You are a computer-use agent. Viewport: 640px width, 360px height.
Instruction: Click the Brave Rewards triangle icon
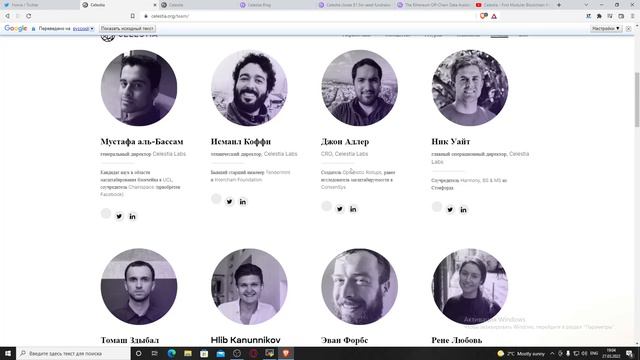tap(494, 16)
